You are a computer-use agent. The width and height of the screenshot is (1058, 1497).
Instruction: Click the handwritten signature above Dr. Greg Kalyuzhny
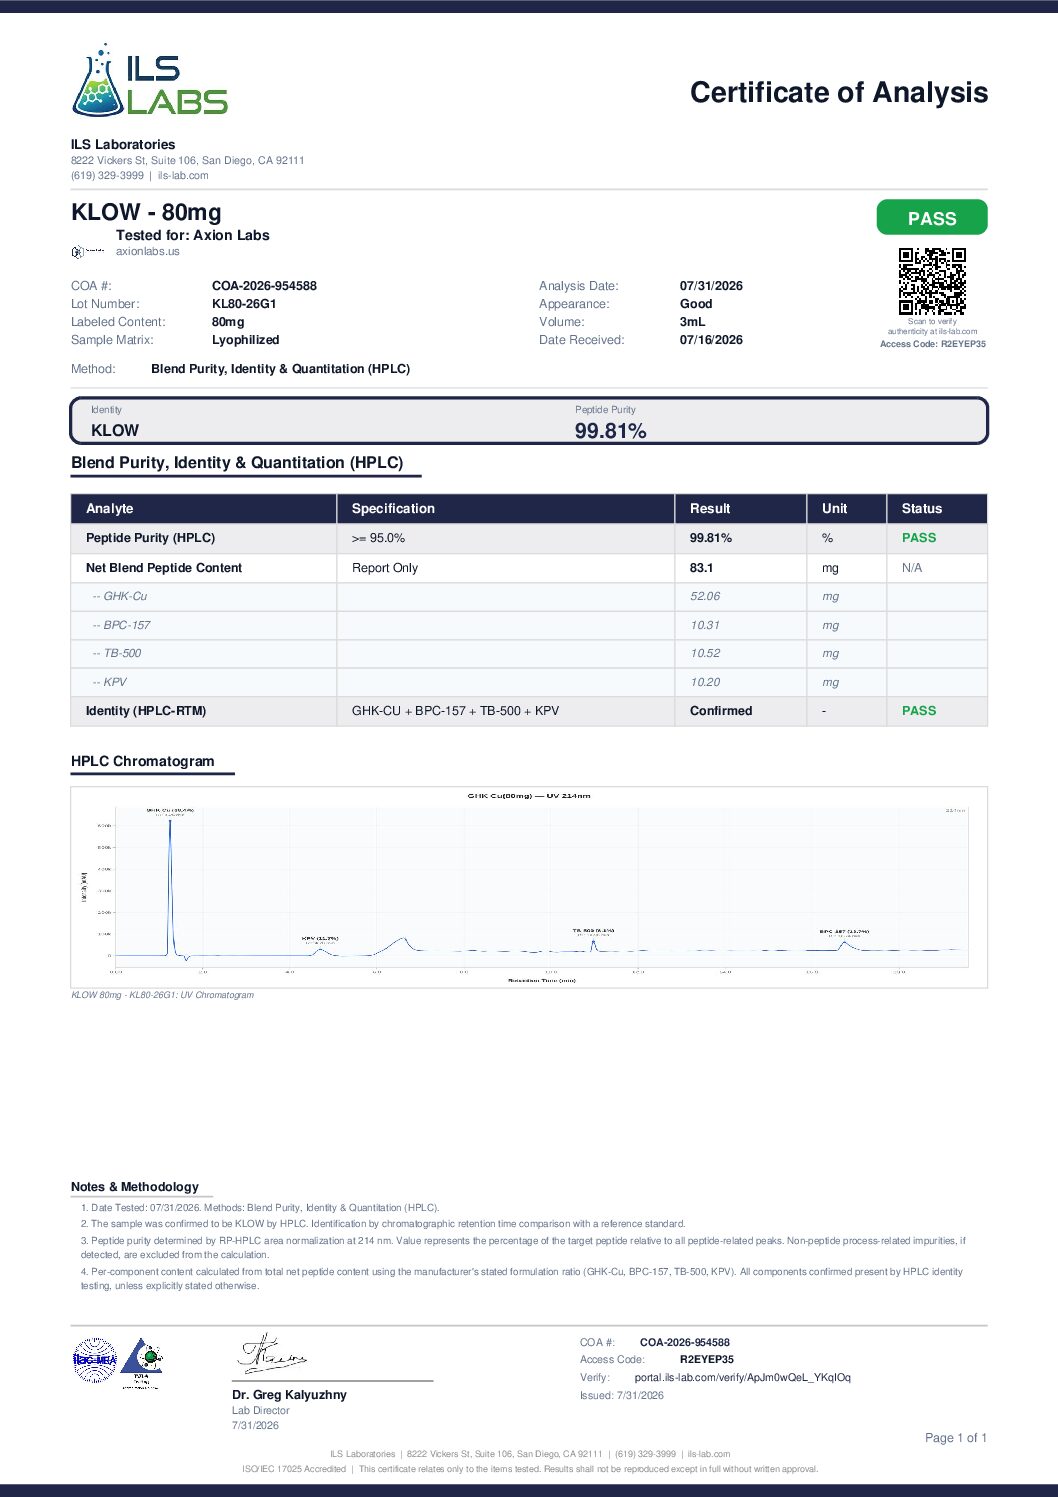(272, 1353)
